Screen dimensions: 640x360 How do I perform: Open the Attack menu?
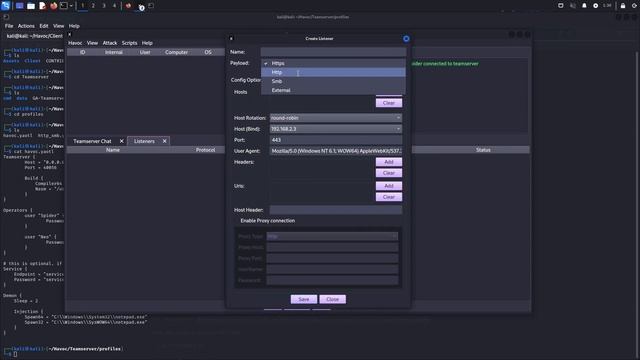point(110,43)
